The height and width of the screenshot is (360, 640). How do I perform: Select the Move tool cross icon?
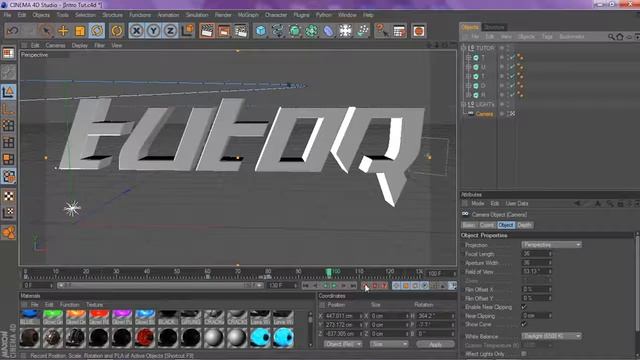[63, 31]
